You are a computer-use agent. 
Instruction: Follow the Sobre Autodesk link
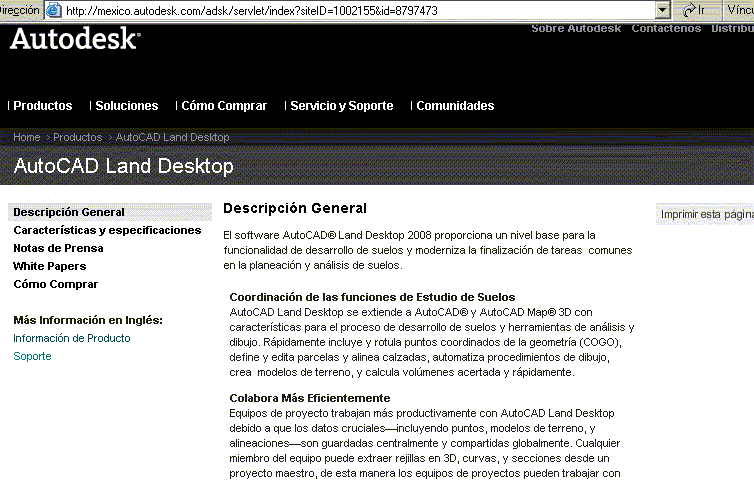(x=576, y=29)
